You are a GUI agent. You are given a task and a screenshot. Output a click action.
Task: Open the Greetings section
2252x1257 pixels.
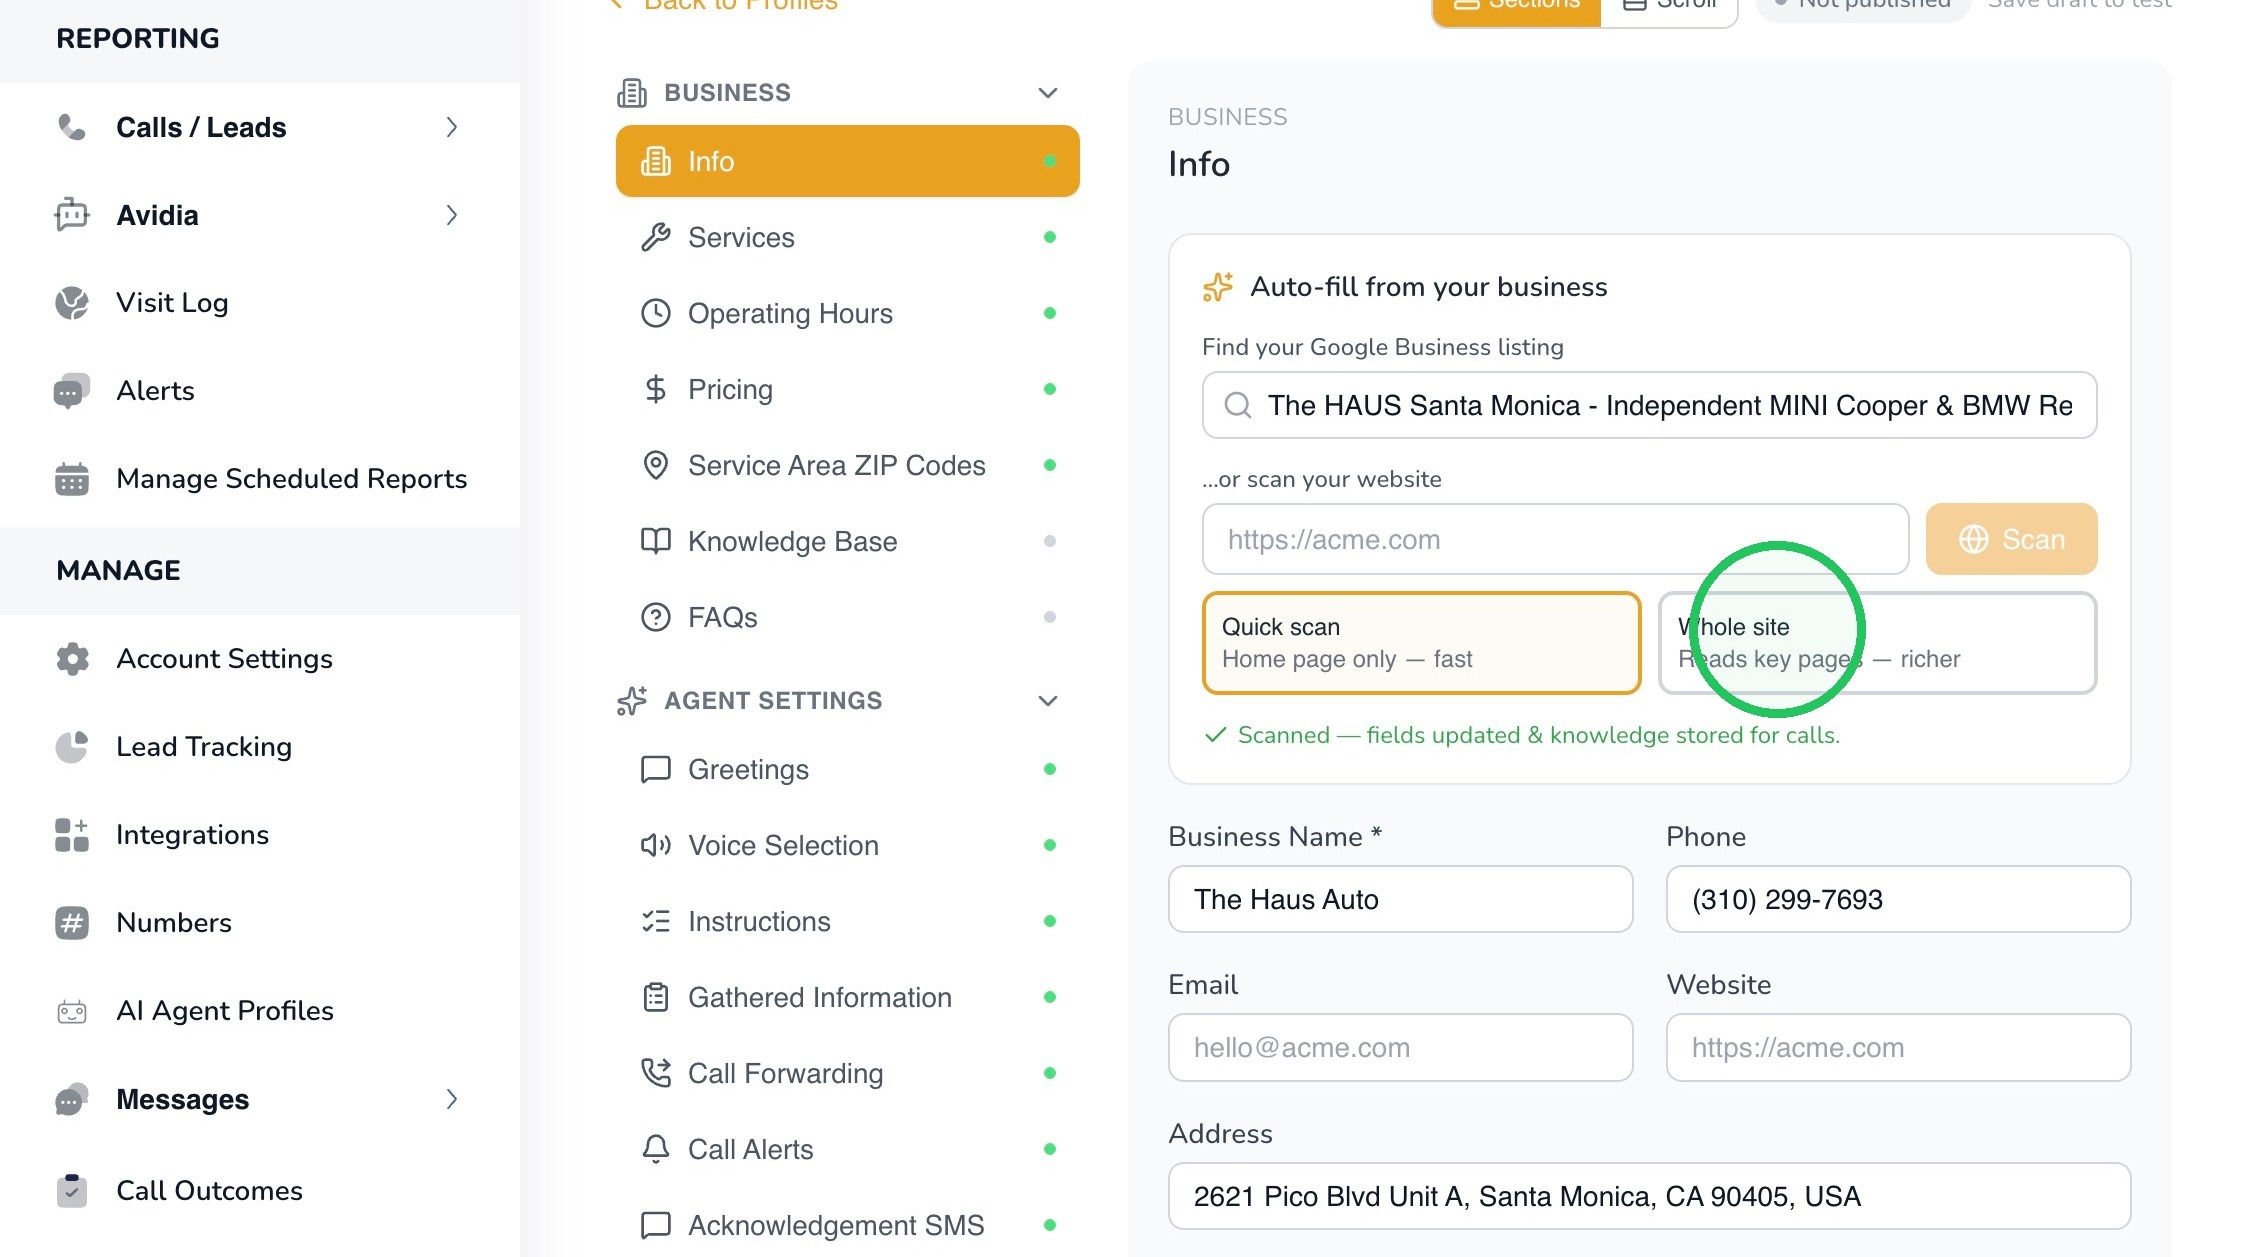847,769
